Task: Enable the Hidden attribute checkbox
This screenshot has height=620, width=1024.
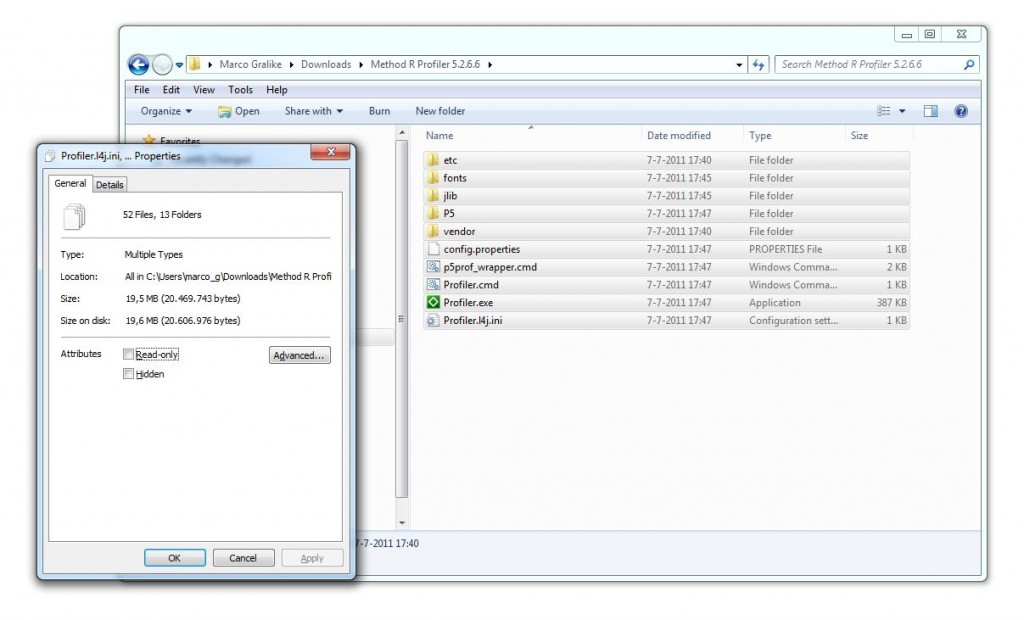Action: tap(128, 374)
